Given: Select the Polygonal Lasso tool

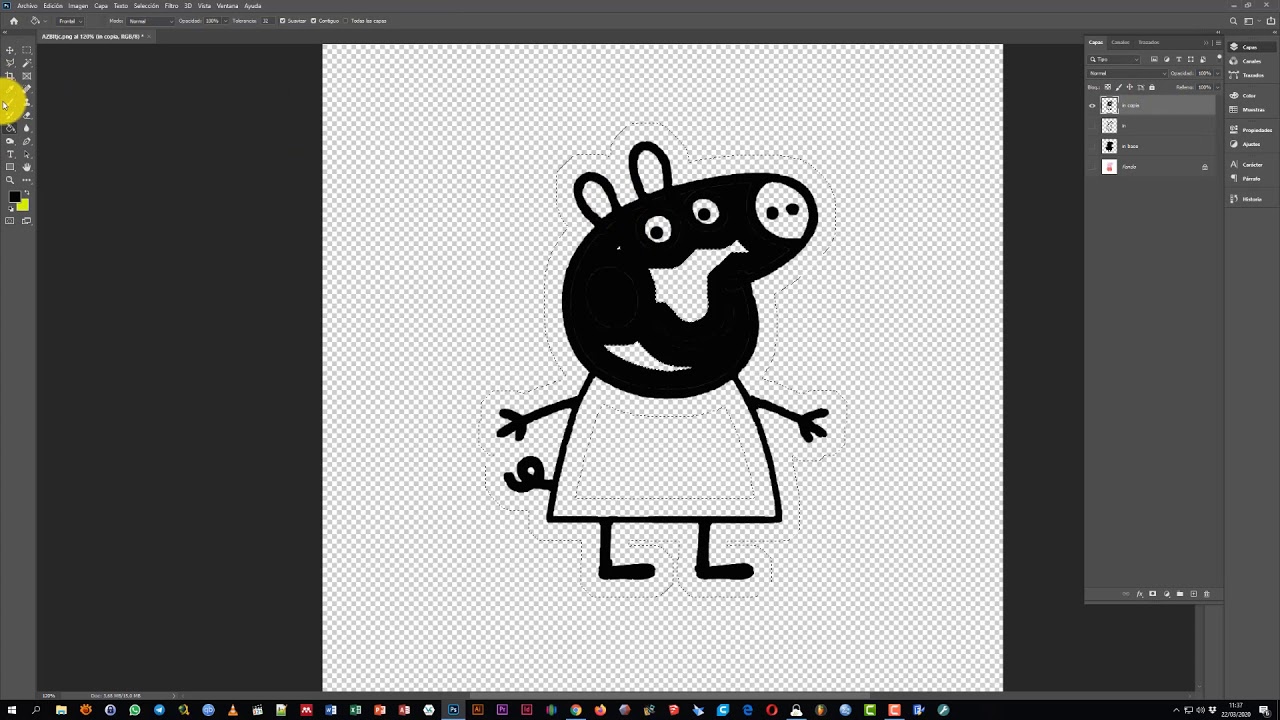Looking at the screenshot, I should [x=10, y=63].
